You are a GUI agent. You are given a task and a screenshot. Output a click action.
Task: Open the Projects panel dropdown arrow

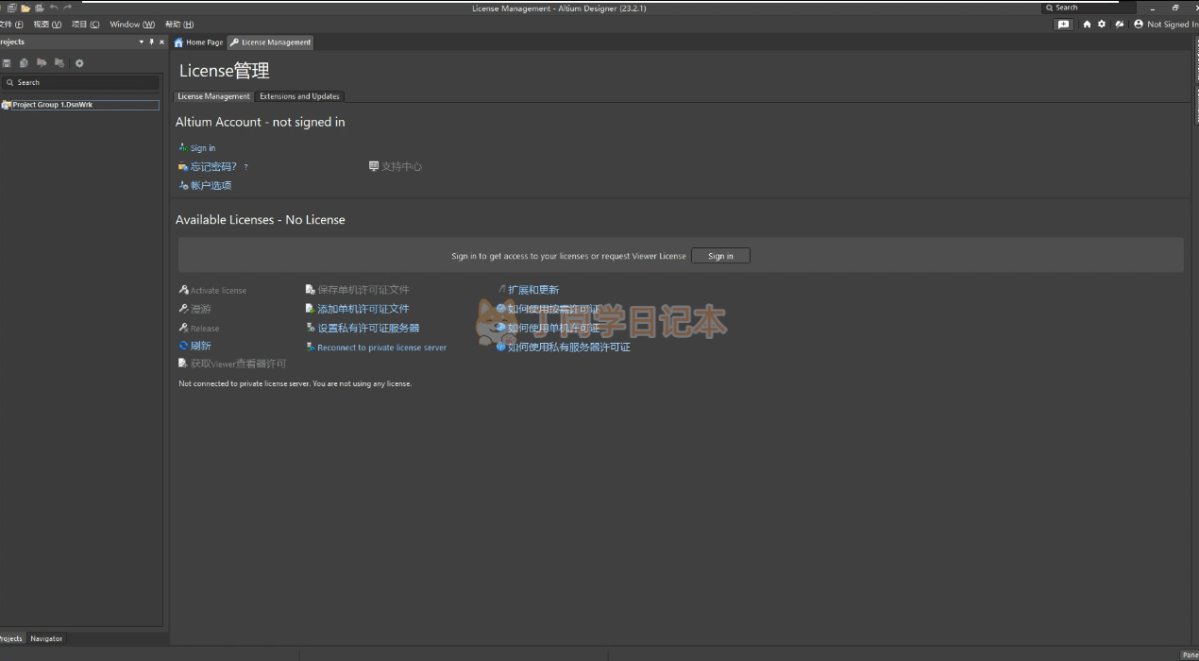click(141, 42)
